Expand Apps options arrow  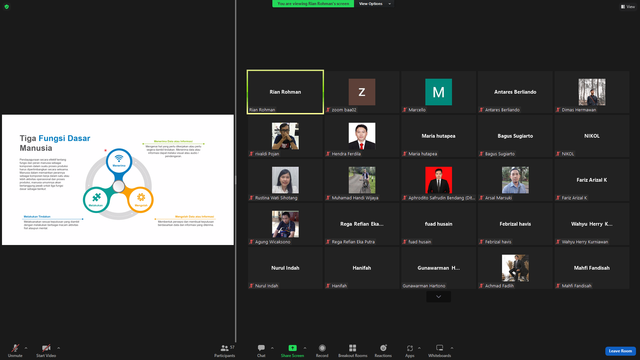[x=419, y=348]
